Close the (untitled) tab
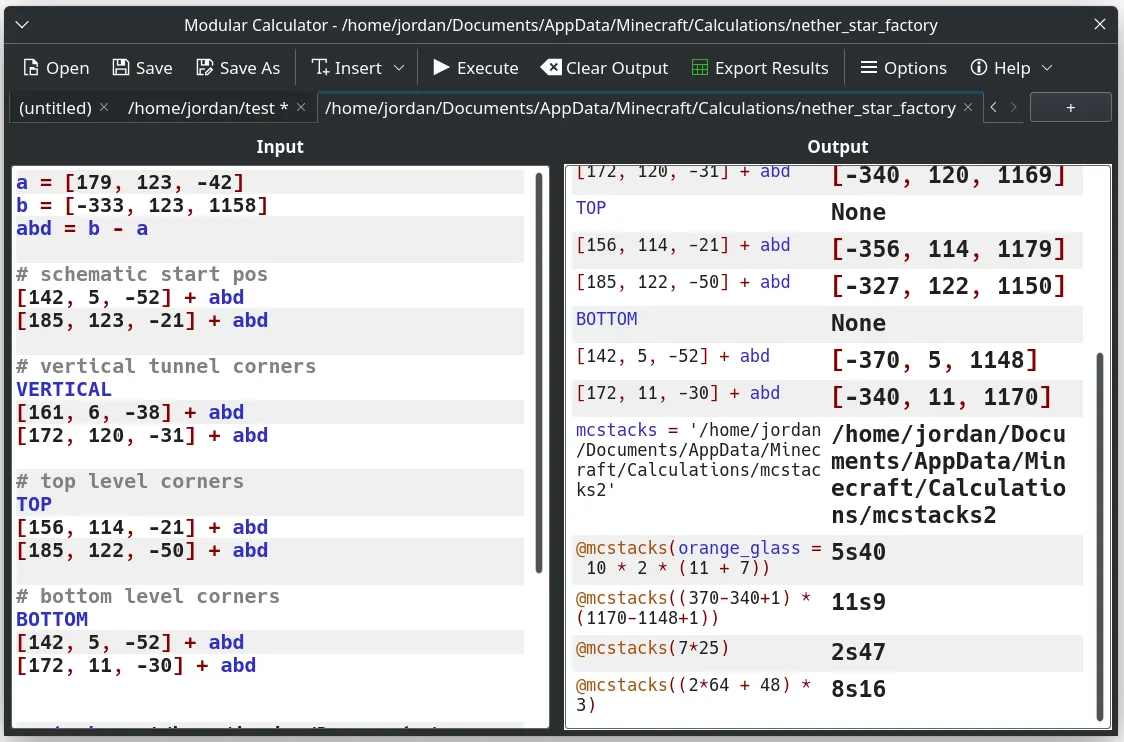 [x=104, y=107]
